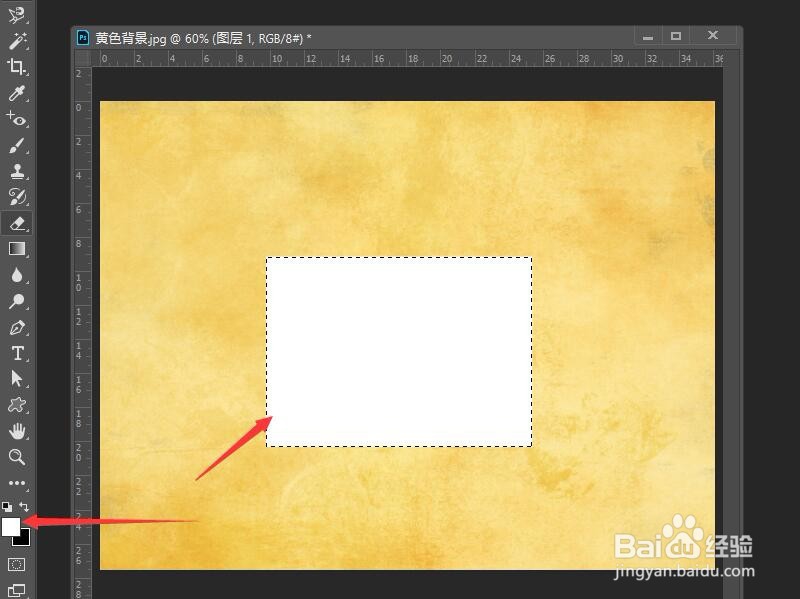The height and width of the screenshot is (599, 800).
Task: Toggle Quick Mask mode
Action: (x=16, y=564)
